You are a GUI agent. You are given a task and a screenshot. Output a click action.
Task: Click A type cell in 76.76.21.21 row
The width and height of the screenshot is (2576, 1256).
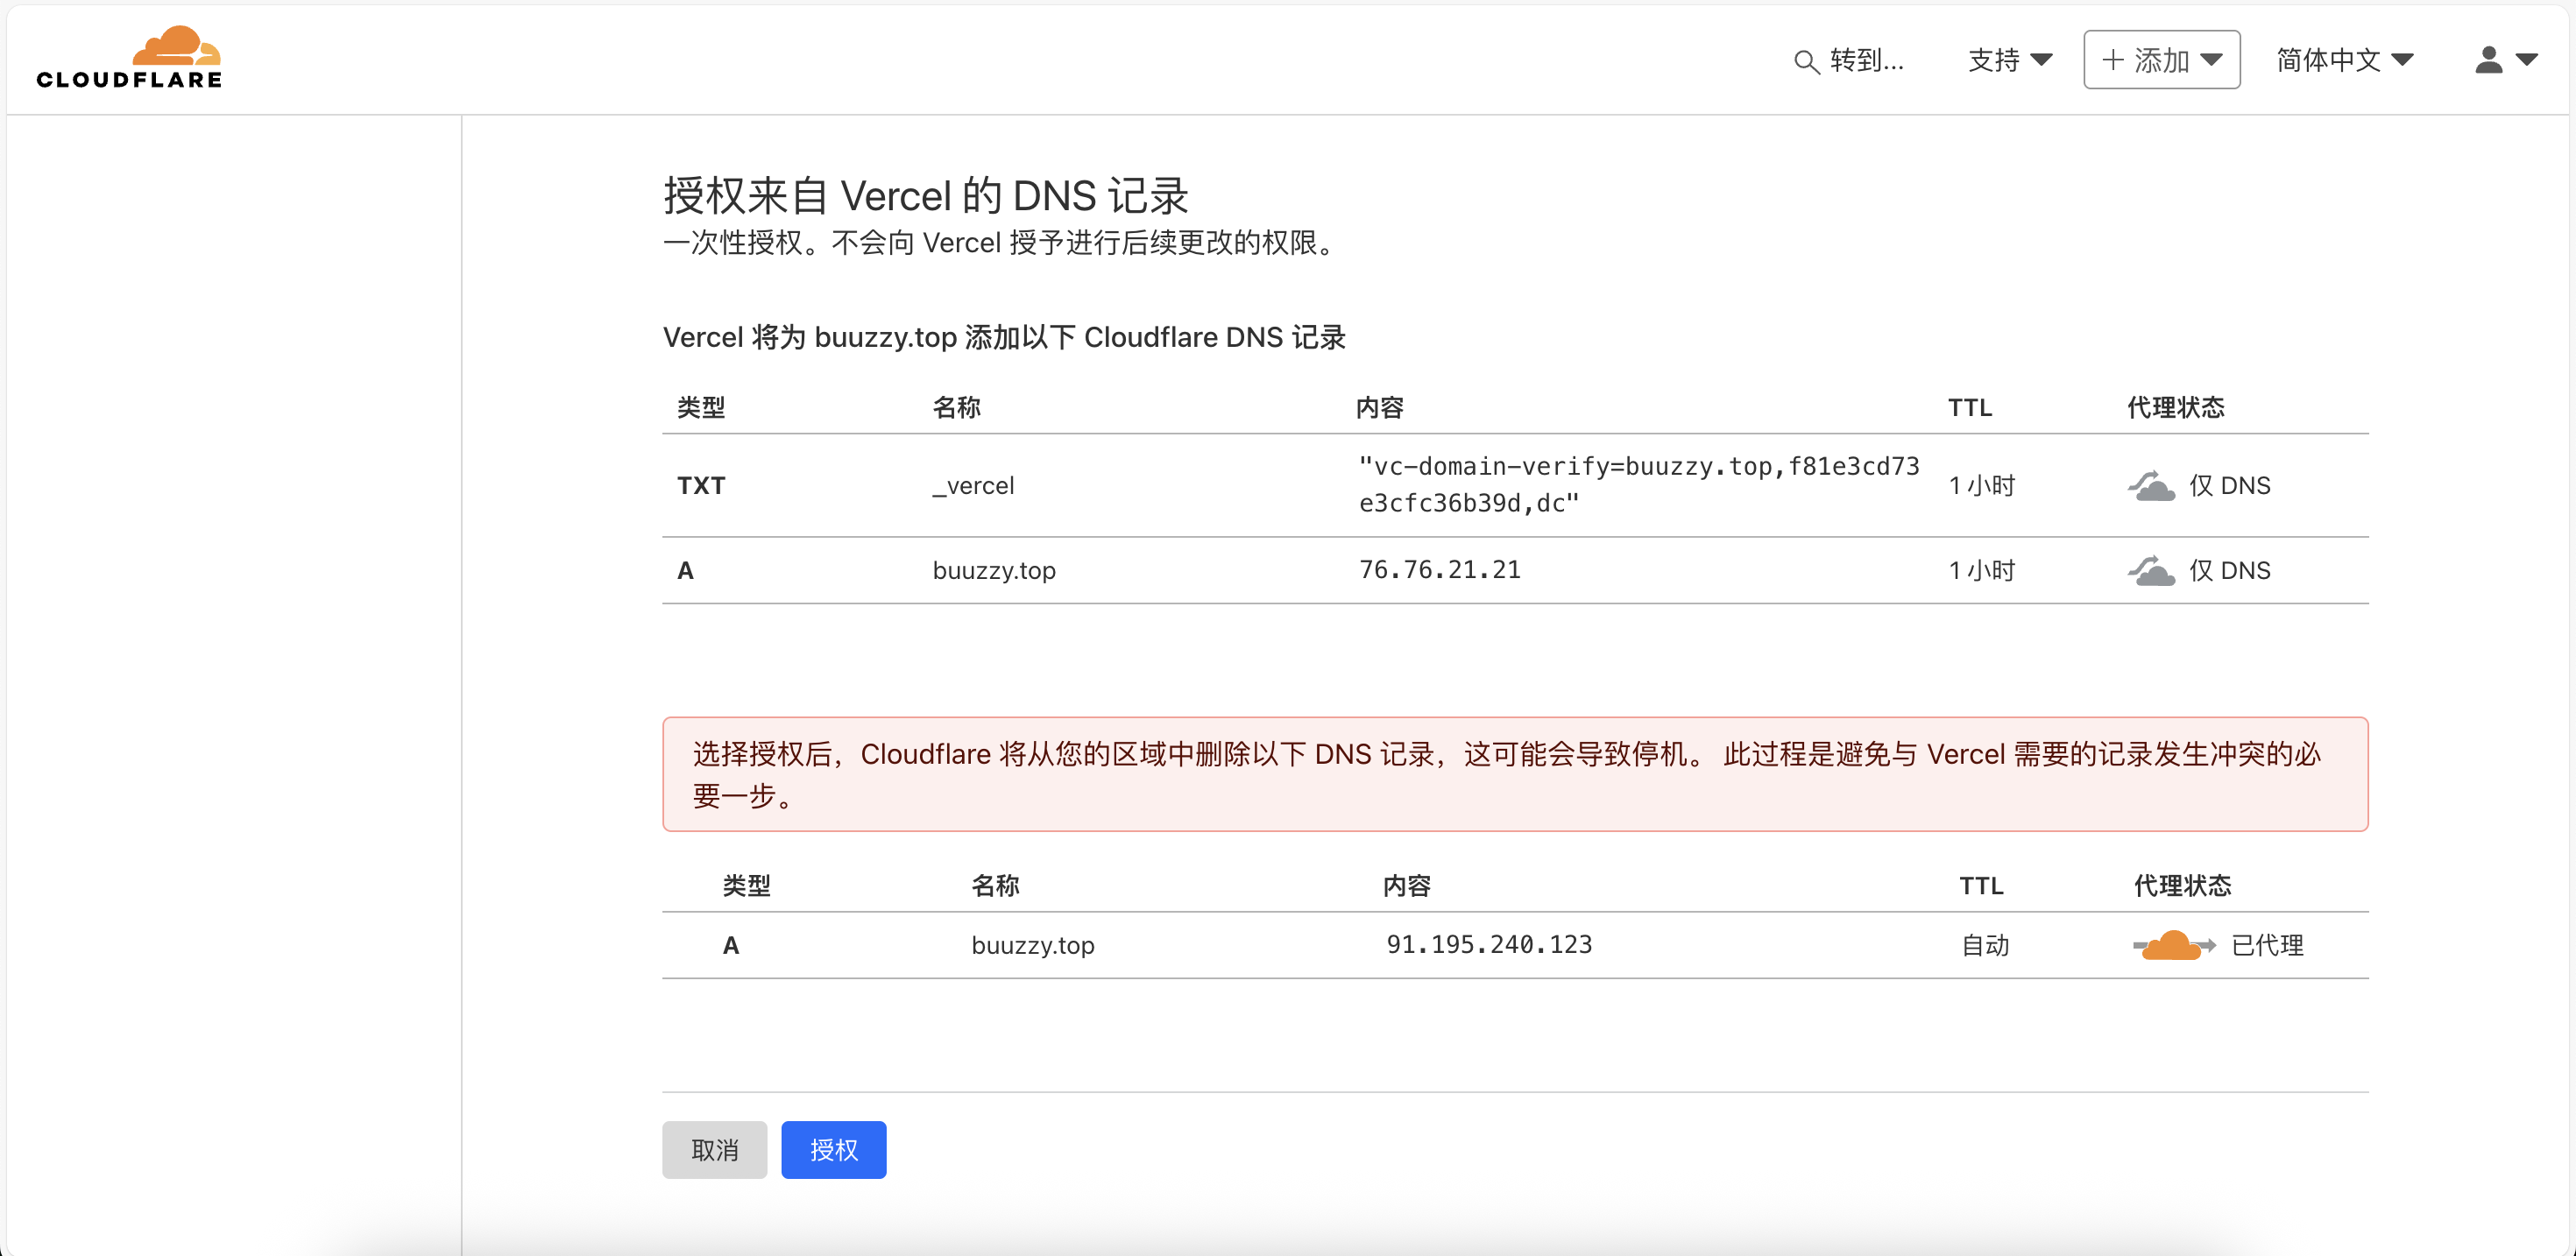pos(685,571)
